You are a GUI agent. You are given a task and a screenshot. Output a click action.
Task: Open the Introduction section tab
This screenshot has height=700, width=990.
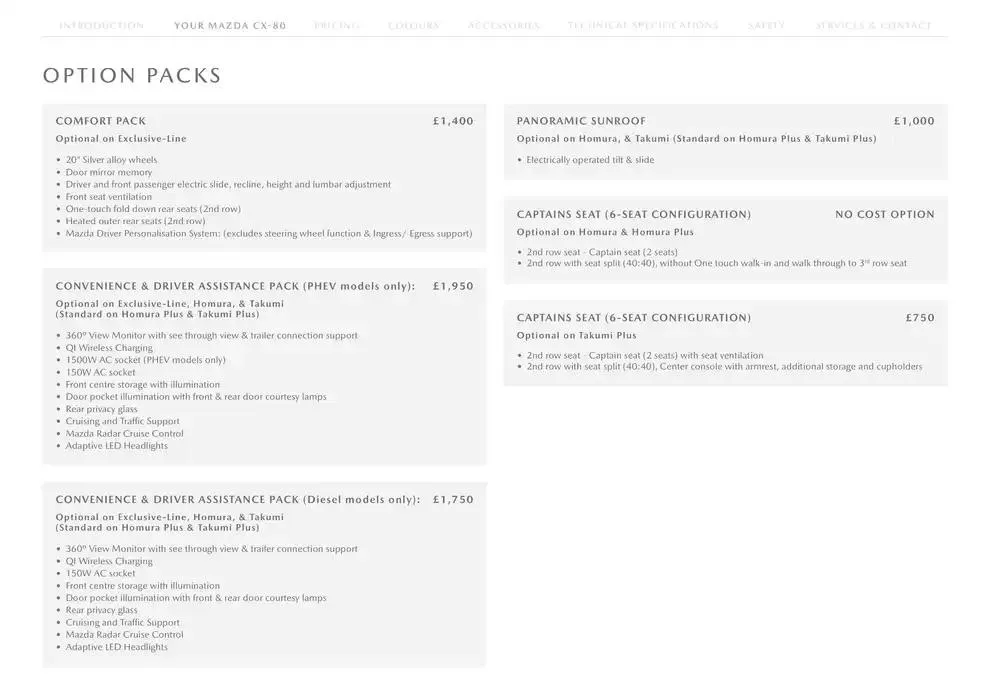pos(101,26)
